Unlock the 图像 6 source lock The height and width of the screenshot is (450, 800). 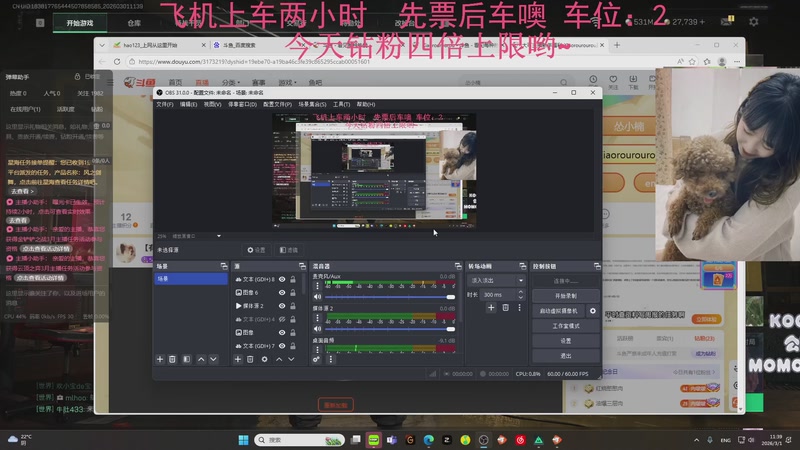(x=293, y=292)
